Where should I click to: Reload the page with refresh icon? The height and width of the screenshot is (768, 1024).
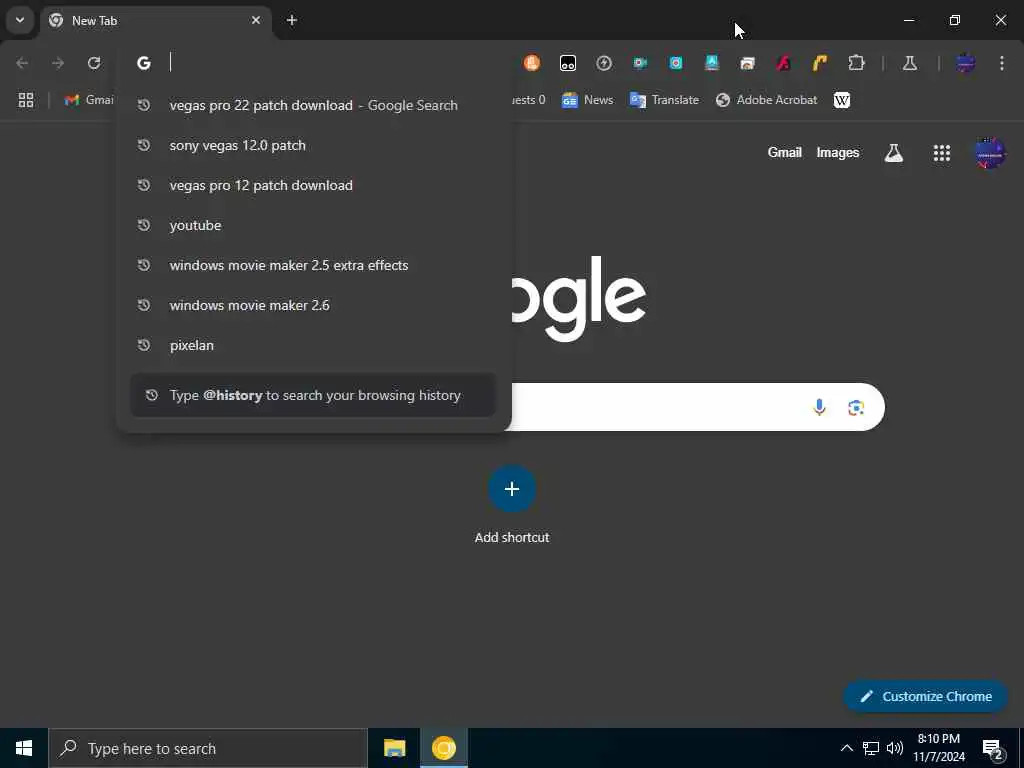click(x=94, y=63)
